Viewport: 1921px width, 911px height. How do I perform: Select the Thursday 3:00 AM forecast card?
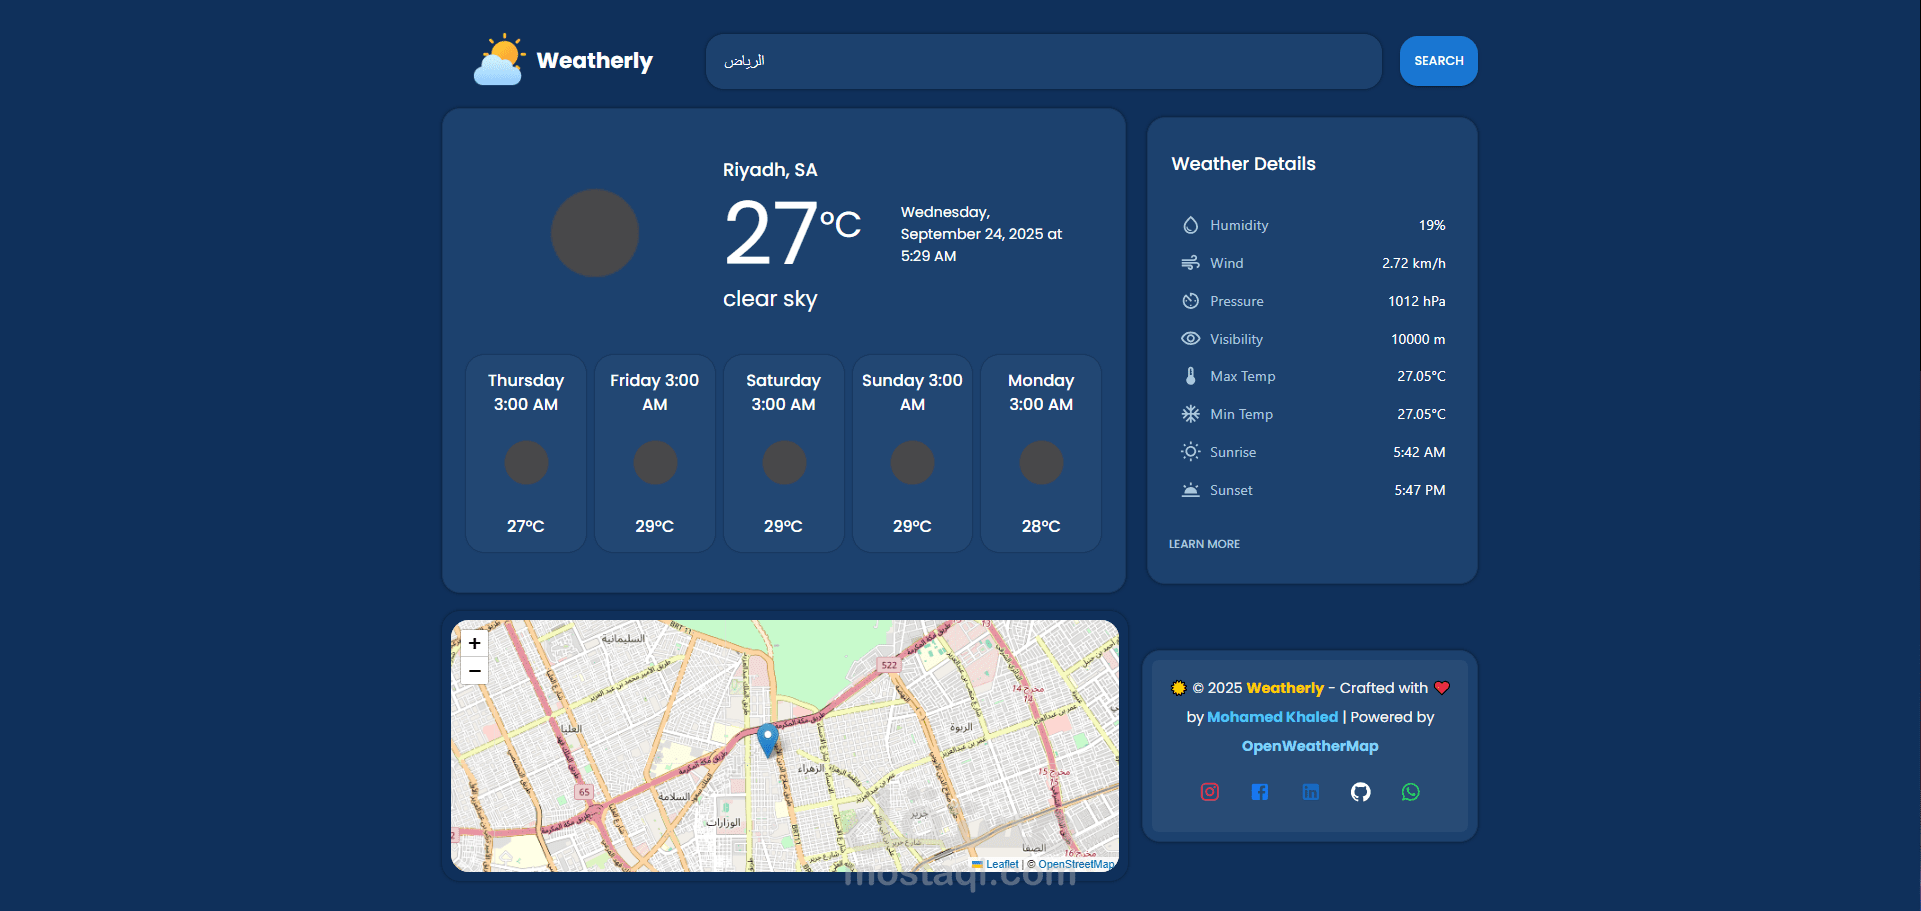(526, 453)
